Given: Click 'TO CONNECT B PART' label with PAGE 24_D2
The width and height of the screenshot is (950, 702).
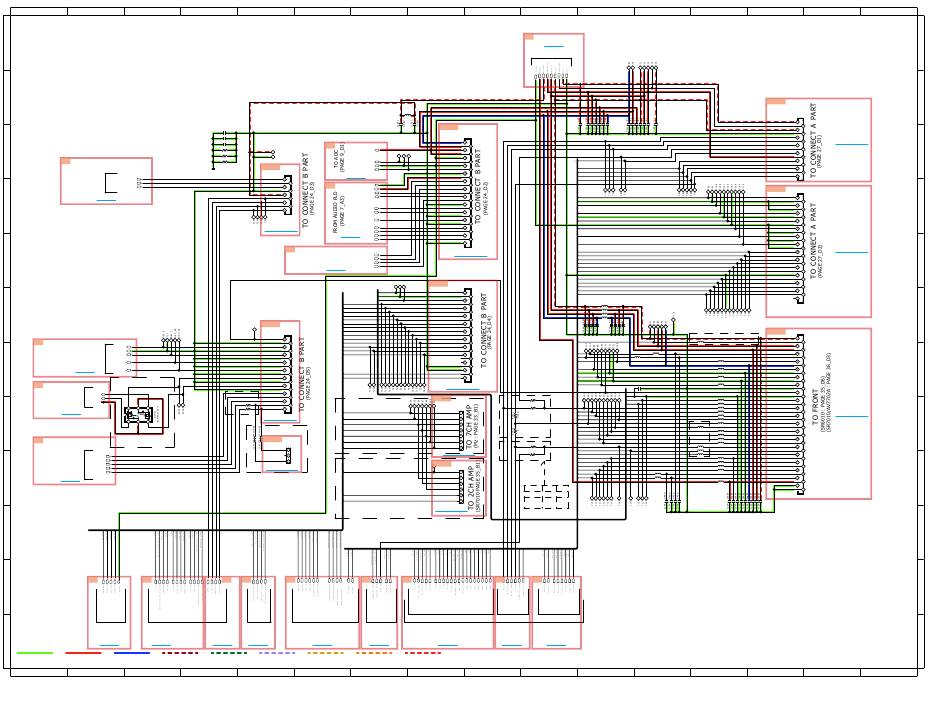Looking at the screenshot, I should pos(480,186).
